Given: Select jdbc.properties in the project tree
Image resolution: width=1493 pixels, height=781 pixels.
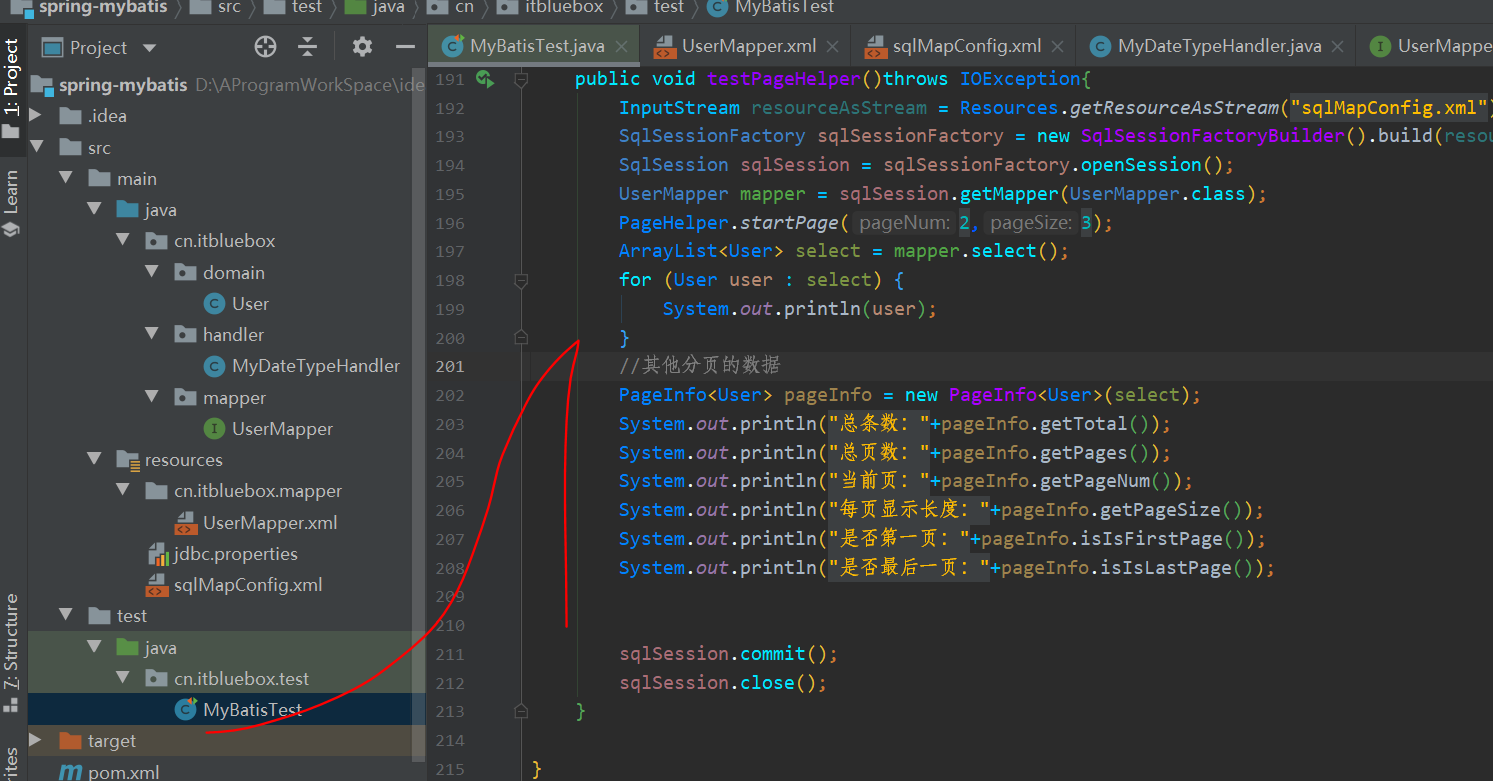Looking at the screenshot, I should coord(236,554).
